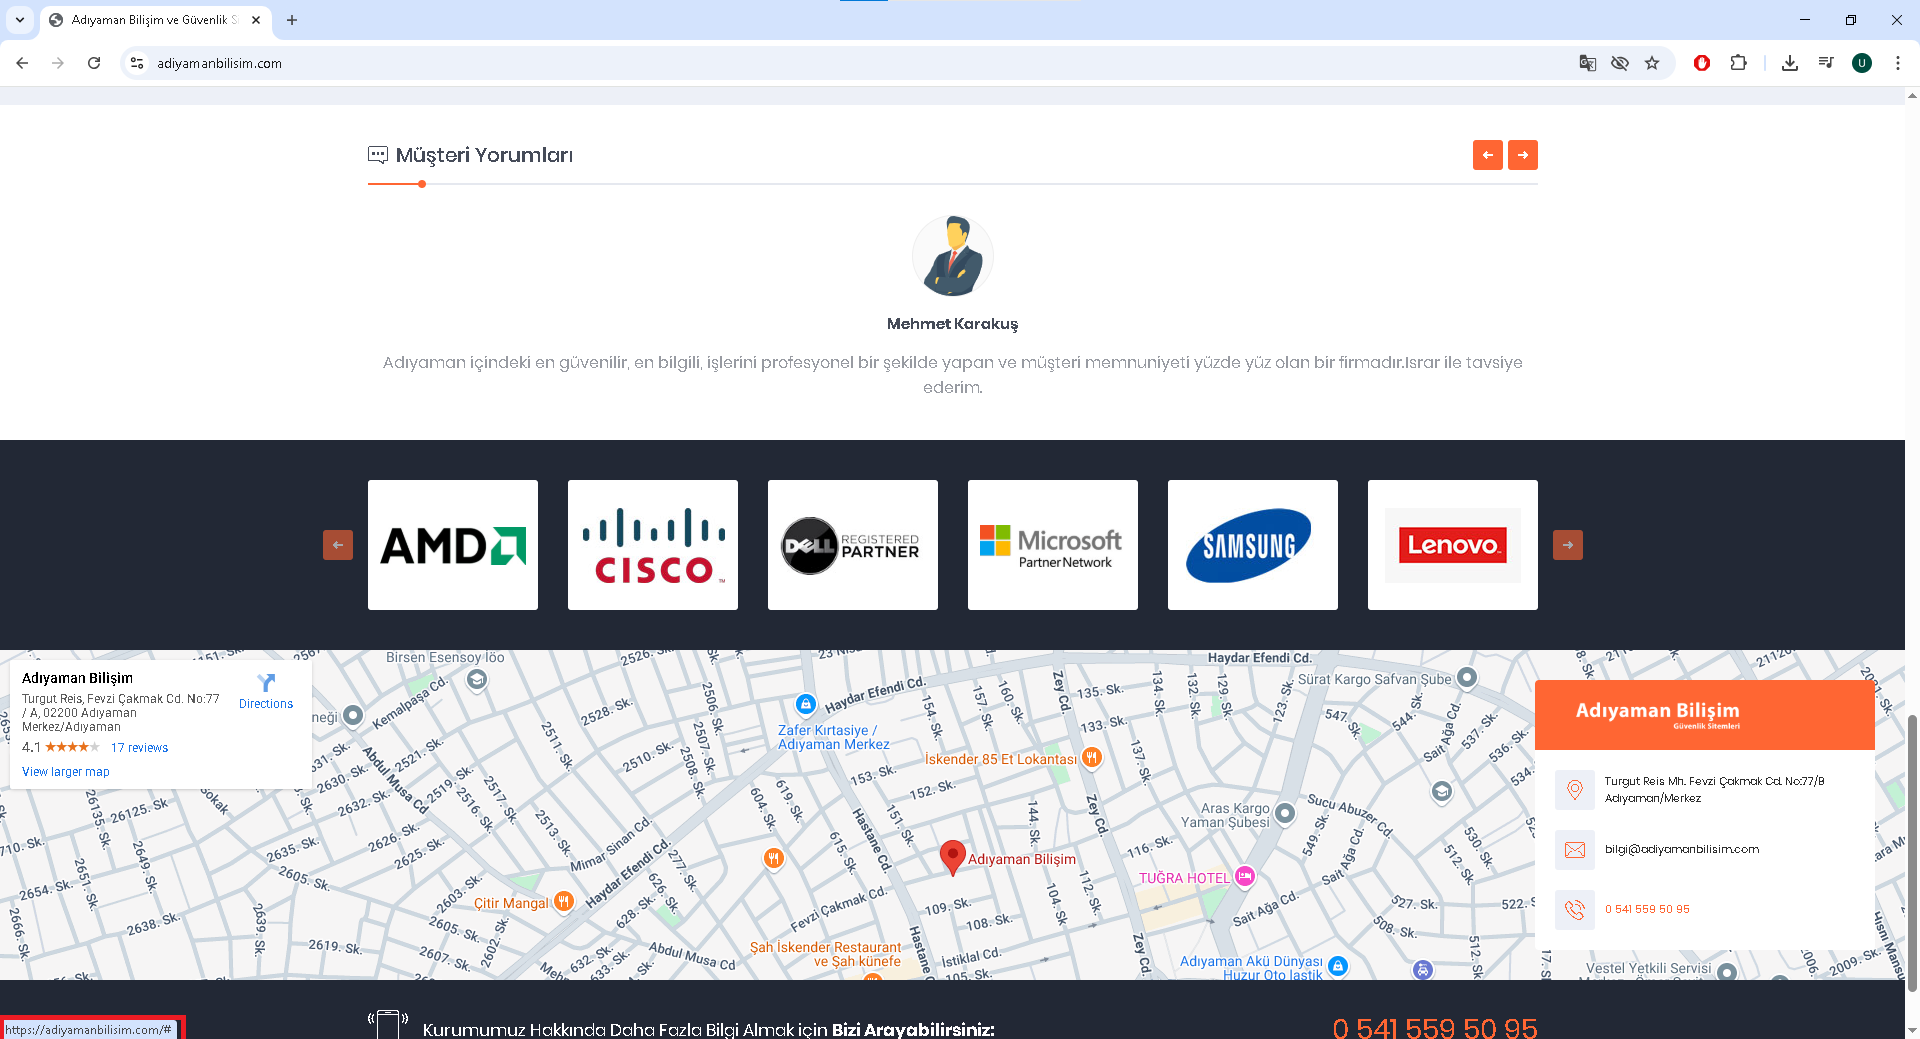Screen dimensions: 1920x1039
Task: Click the scrollbar down arrow
Action: coord(1912,1031)
